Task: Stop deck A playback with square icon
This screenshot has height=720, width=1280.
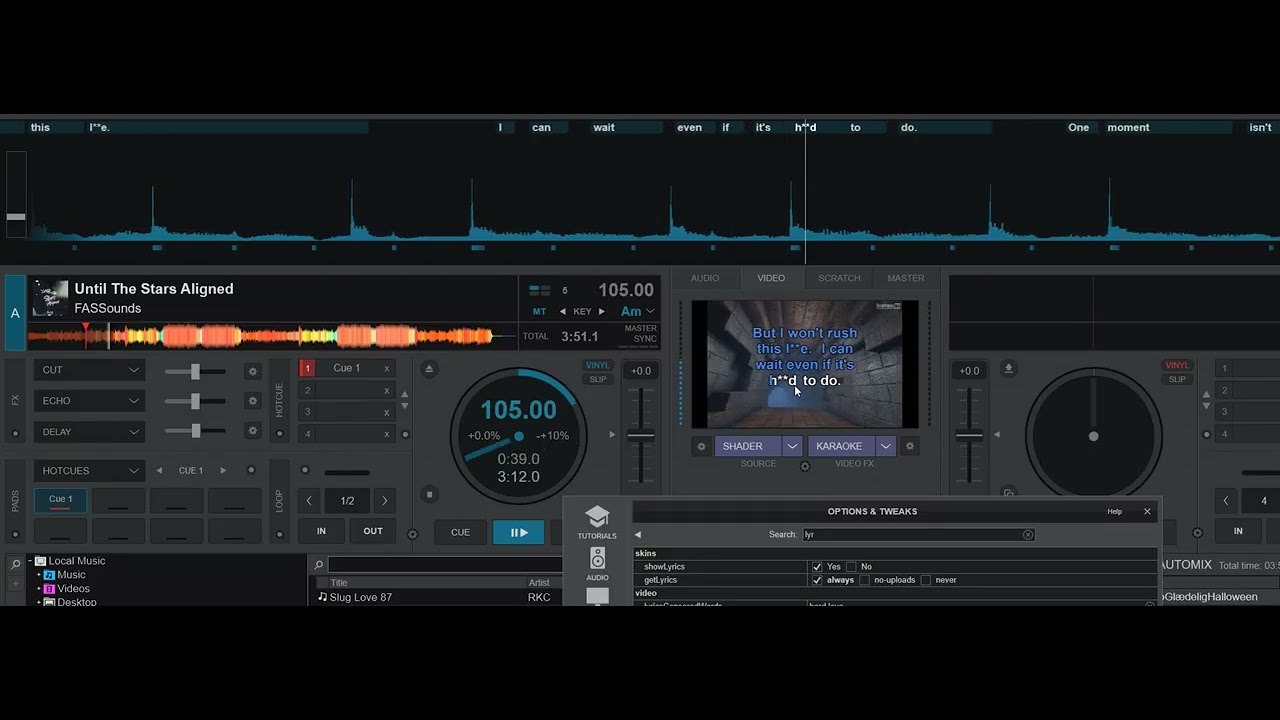Action: pos(429,494)
